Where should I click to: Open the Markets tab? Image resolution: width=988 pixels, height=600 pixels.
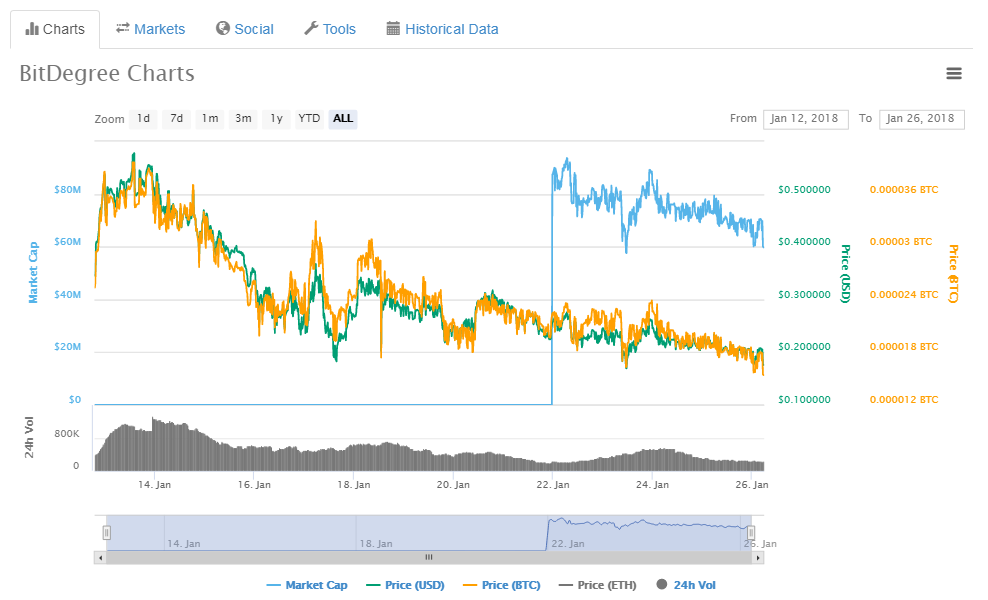pos(151,29)
